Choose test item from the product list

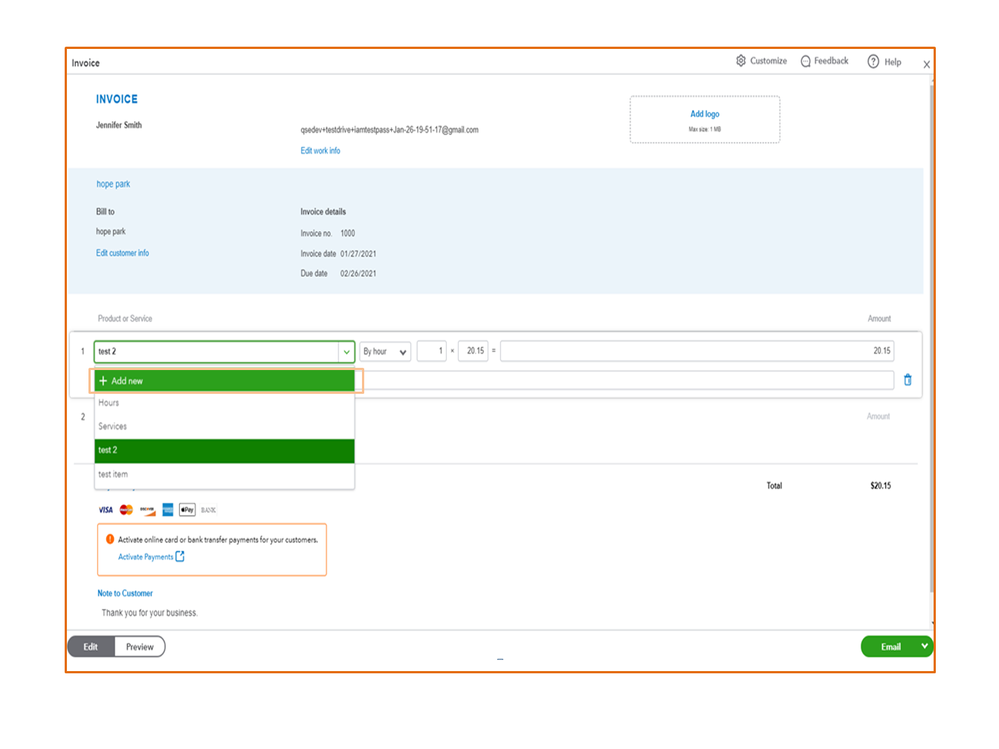tap(224, 474)
